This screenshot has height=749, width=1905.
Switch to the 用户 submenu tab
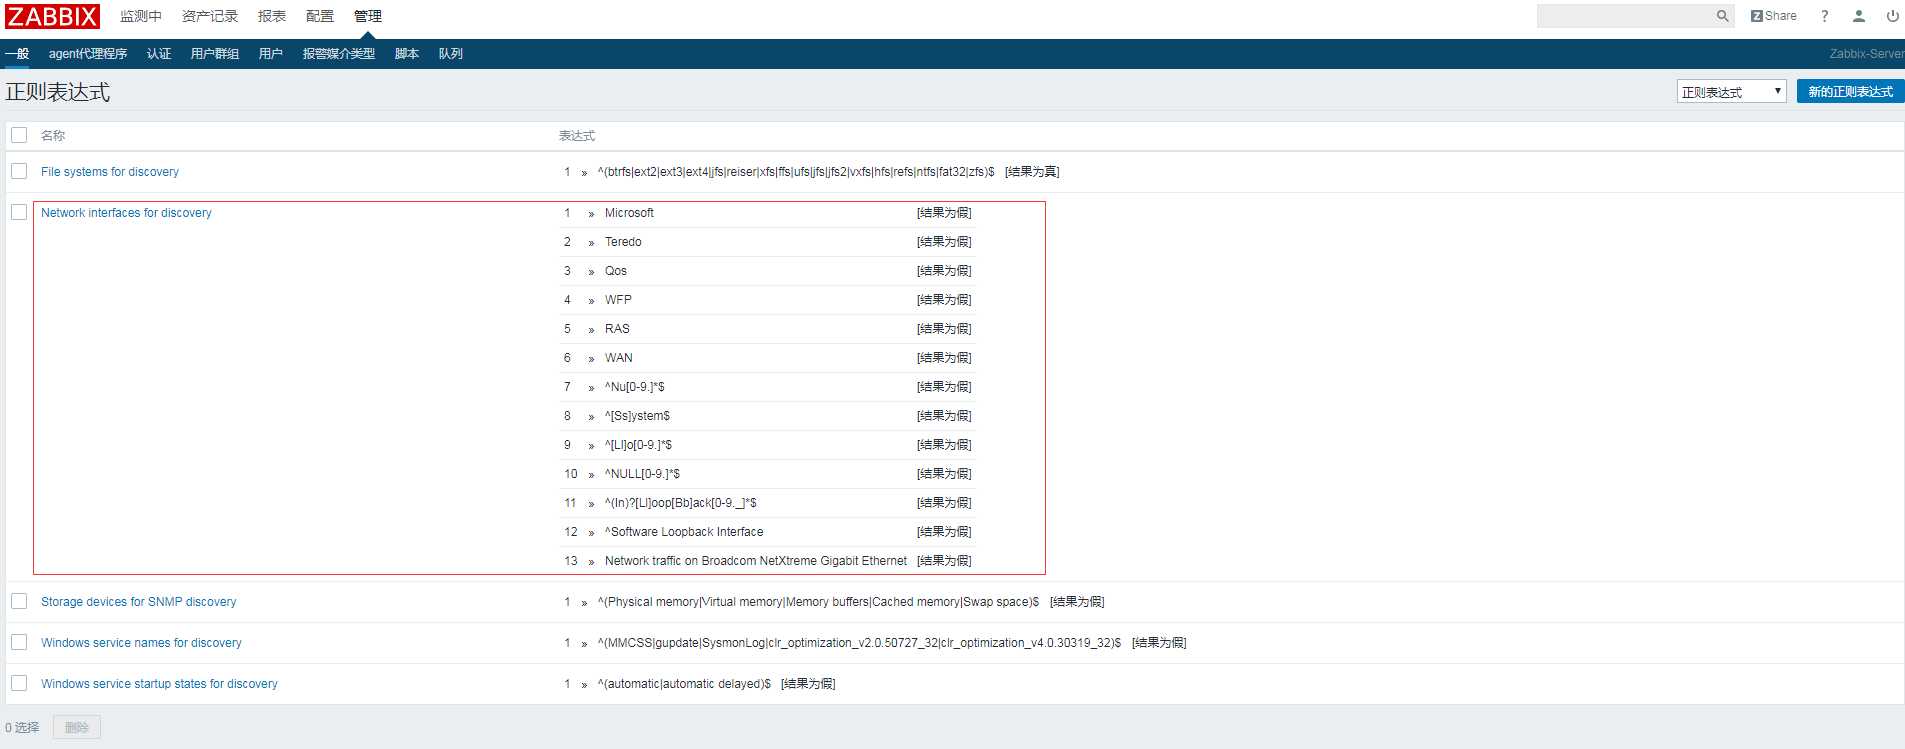[271, 54]
